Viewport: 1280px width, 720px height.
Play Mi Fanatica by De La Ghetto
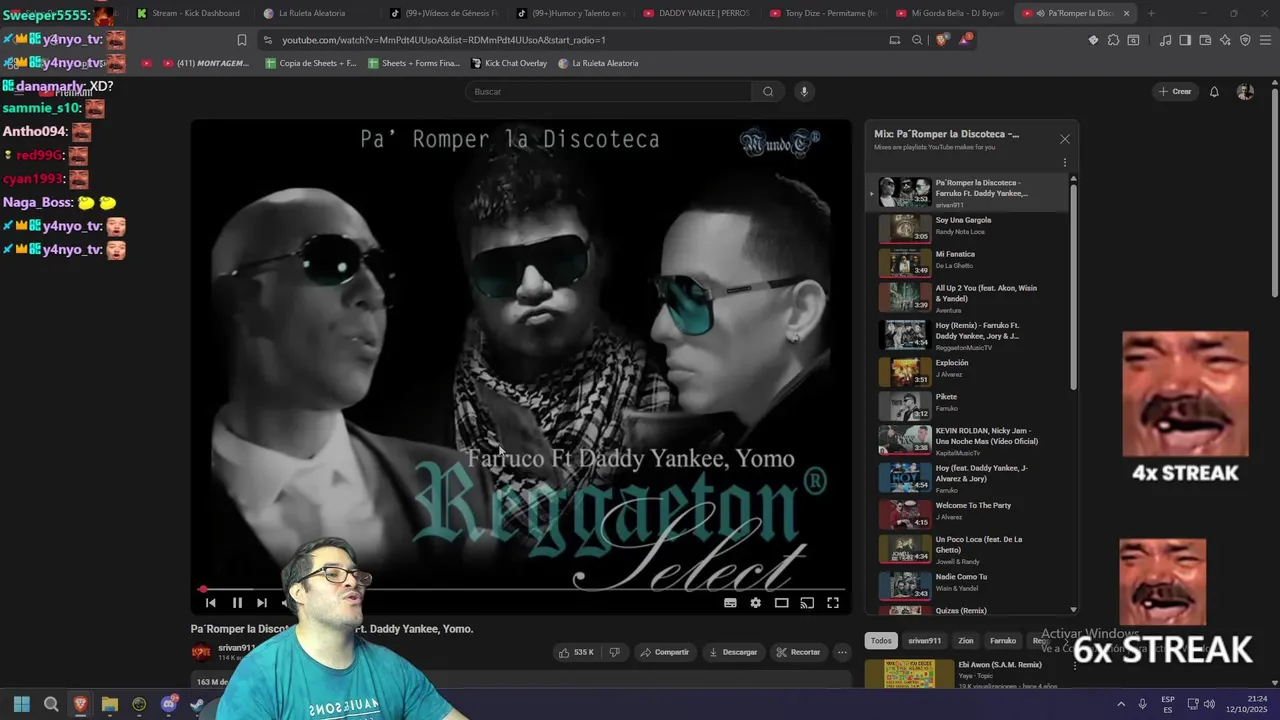pyautogui.click(x=967, y=262)
